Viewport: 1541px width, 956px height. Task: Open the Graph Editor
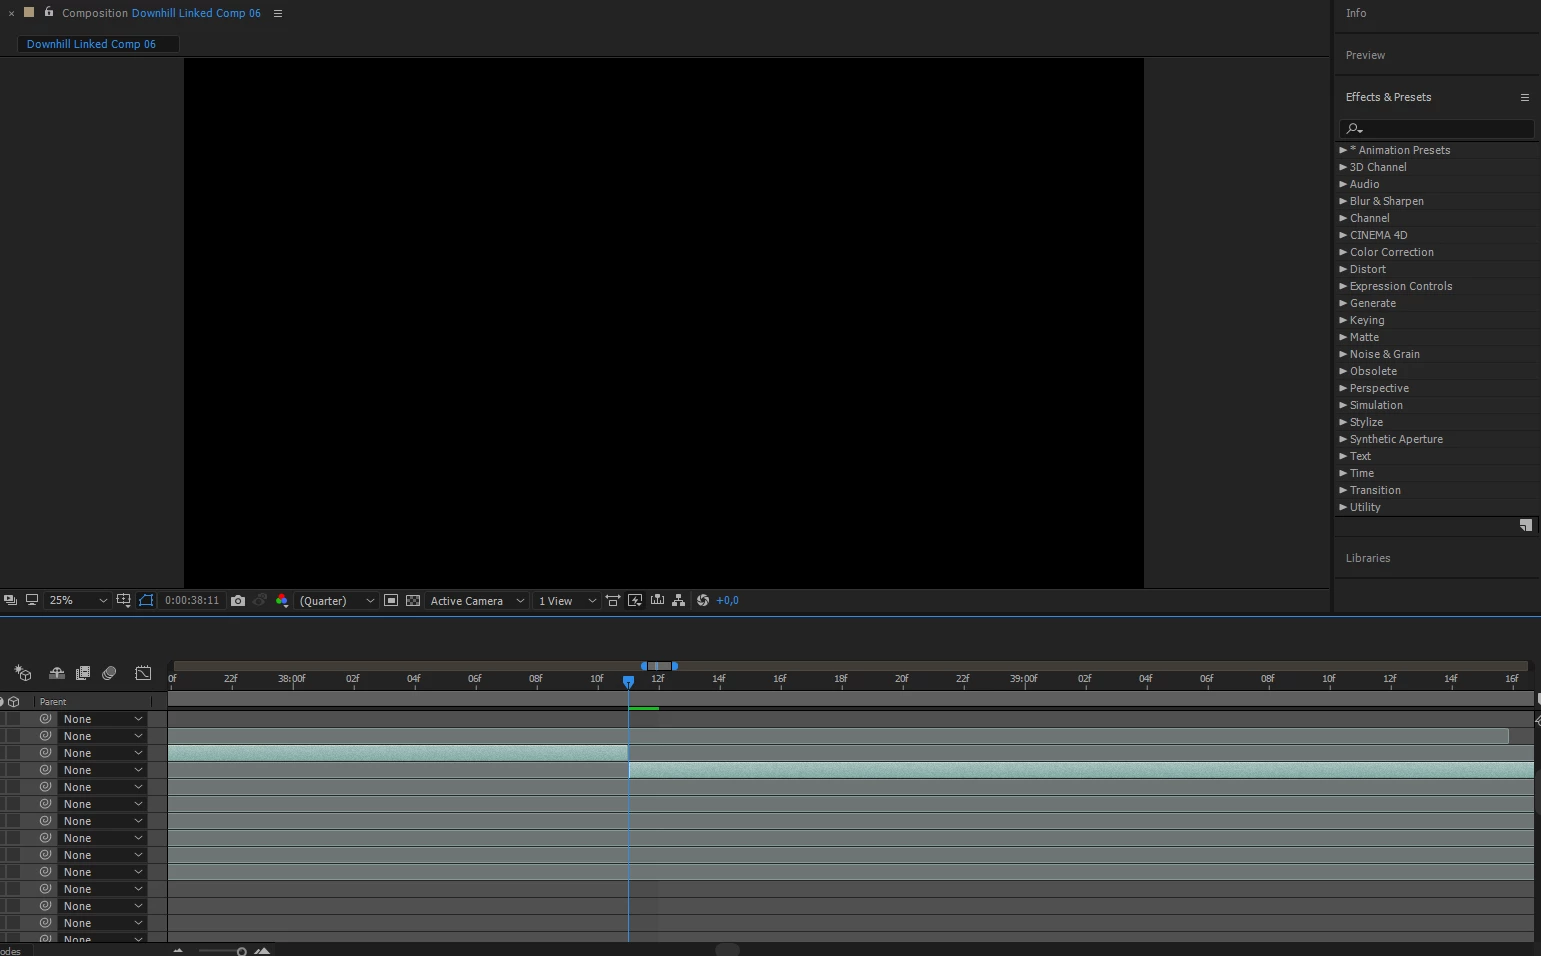pyautogui.click(x=143, y=673)
